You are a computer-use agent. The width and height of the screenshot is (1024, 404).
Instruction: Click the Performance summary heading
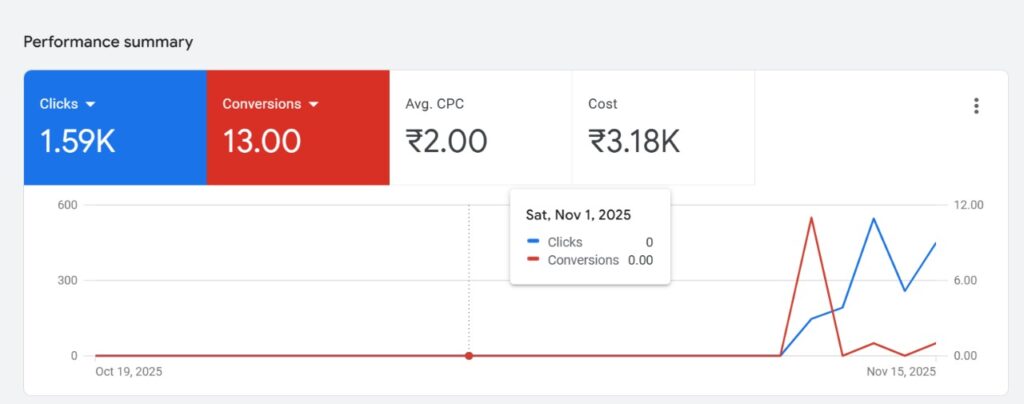pyautogui.click(x=108, y=42)
